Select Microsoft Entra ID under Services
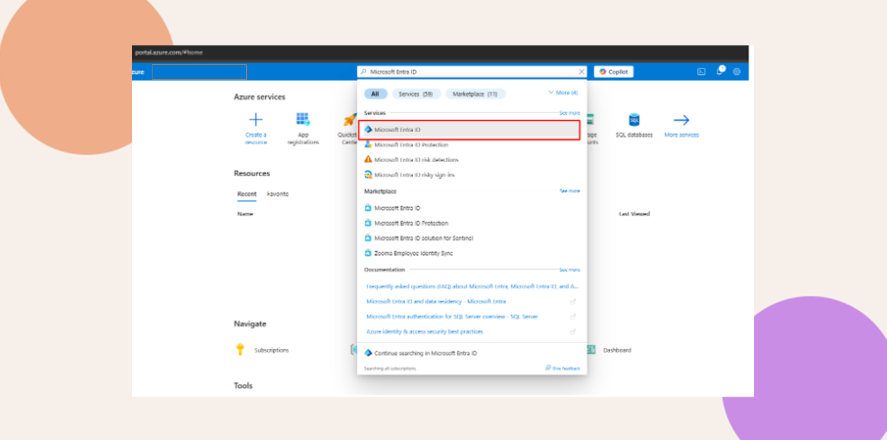This screenshot has height=440, width=887. point(469,130)
